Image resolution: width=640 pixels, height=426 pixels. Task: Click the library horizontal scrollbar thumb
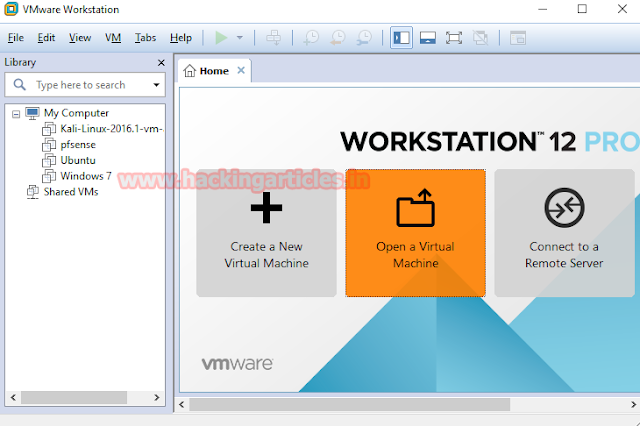pos(74,397)
